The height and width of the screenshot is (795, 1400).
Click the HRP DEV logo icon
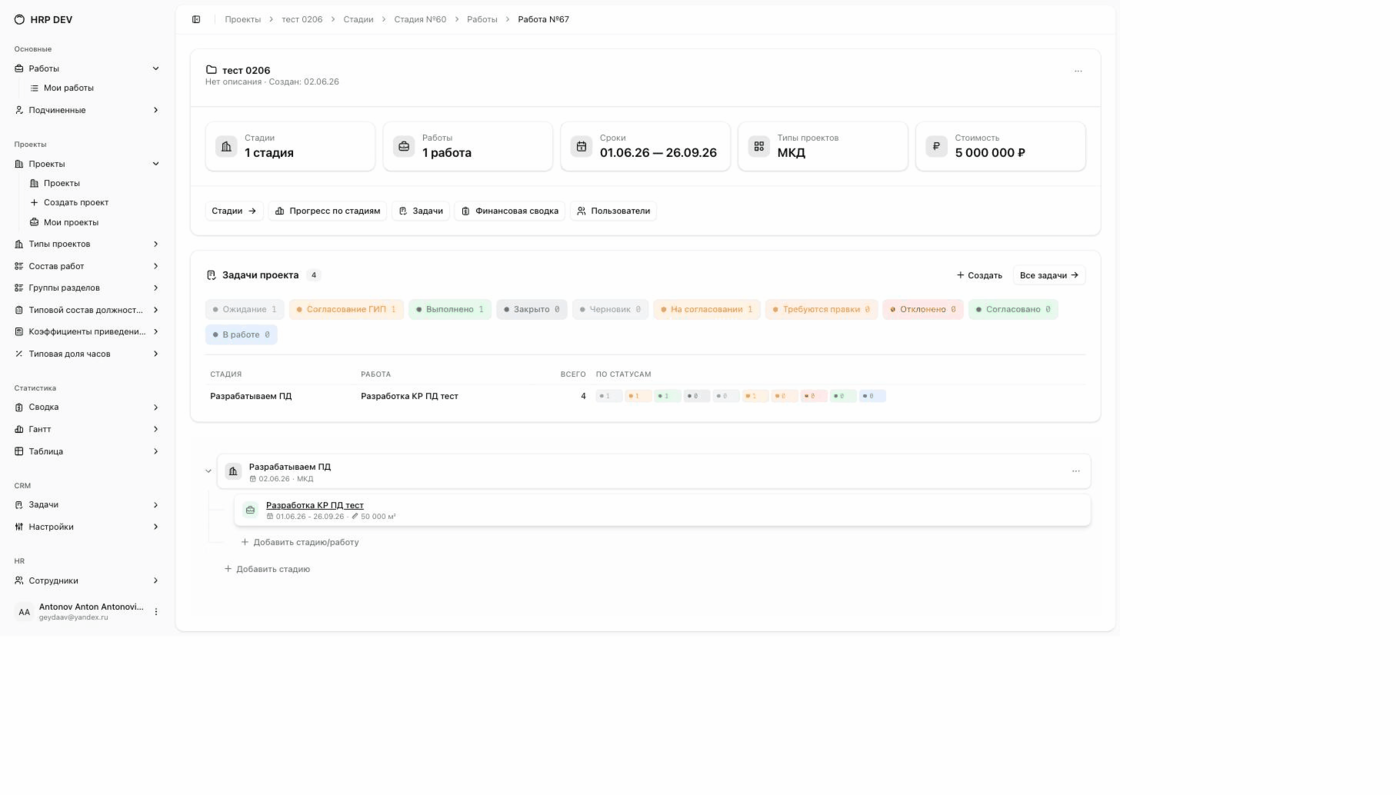coord(19,19)
